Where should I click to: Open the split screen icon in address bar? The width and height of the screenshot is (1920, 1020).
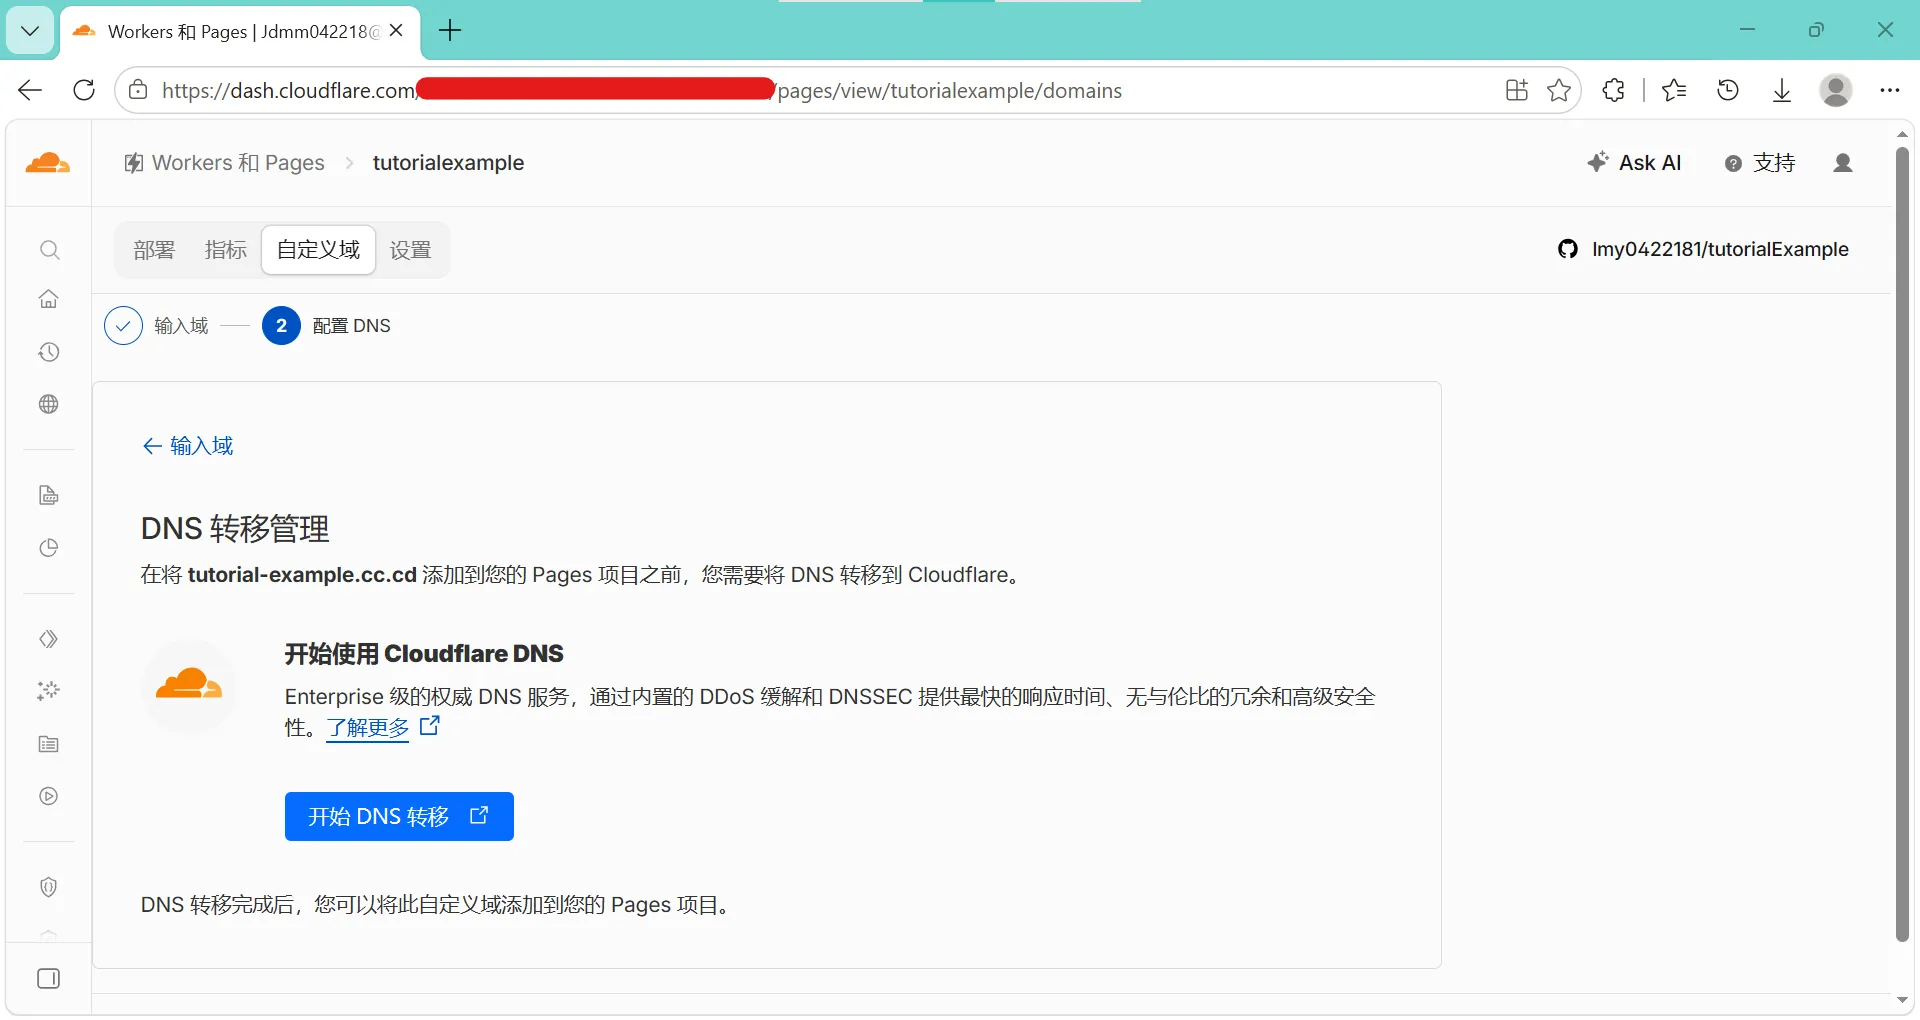tap(1517, 90)
